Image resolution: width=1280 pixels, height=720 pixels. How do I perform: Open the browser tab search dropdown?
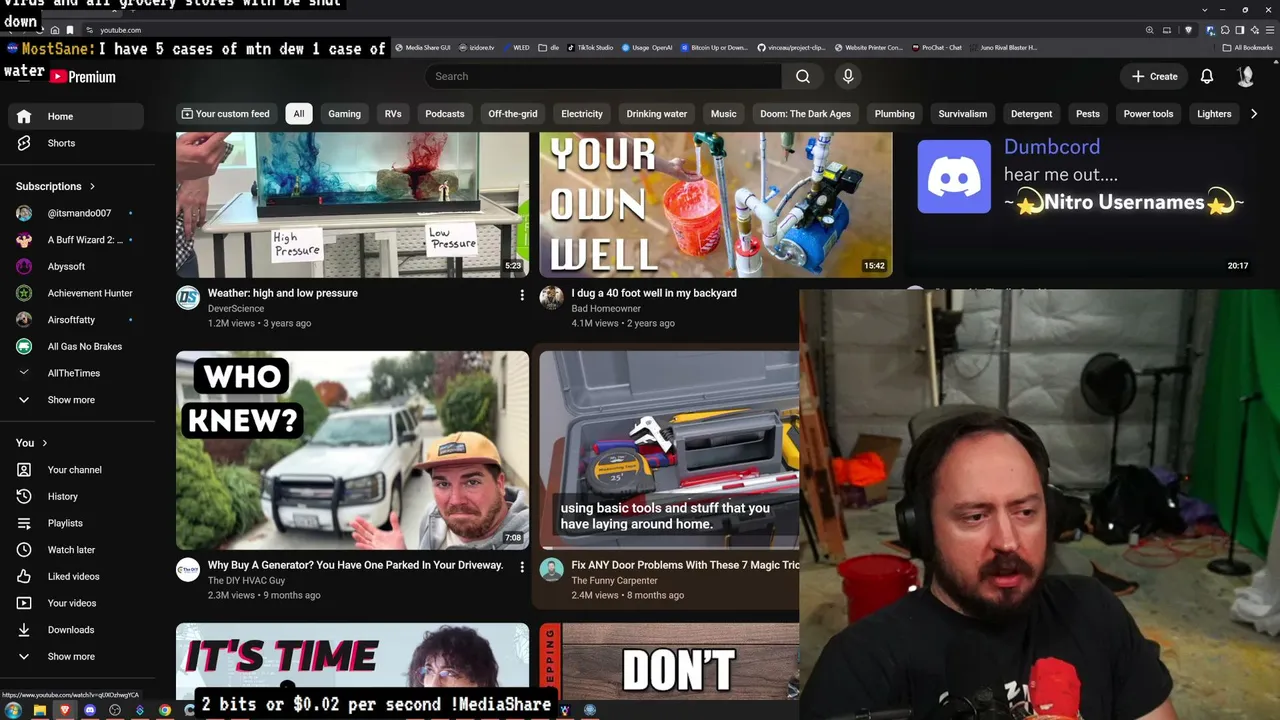pos(1205,9)
